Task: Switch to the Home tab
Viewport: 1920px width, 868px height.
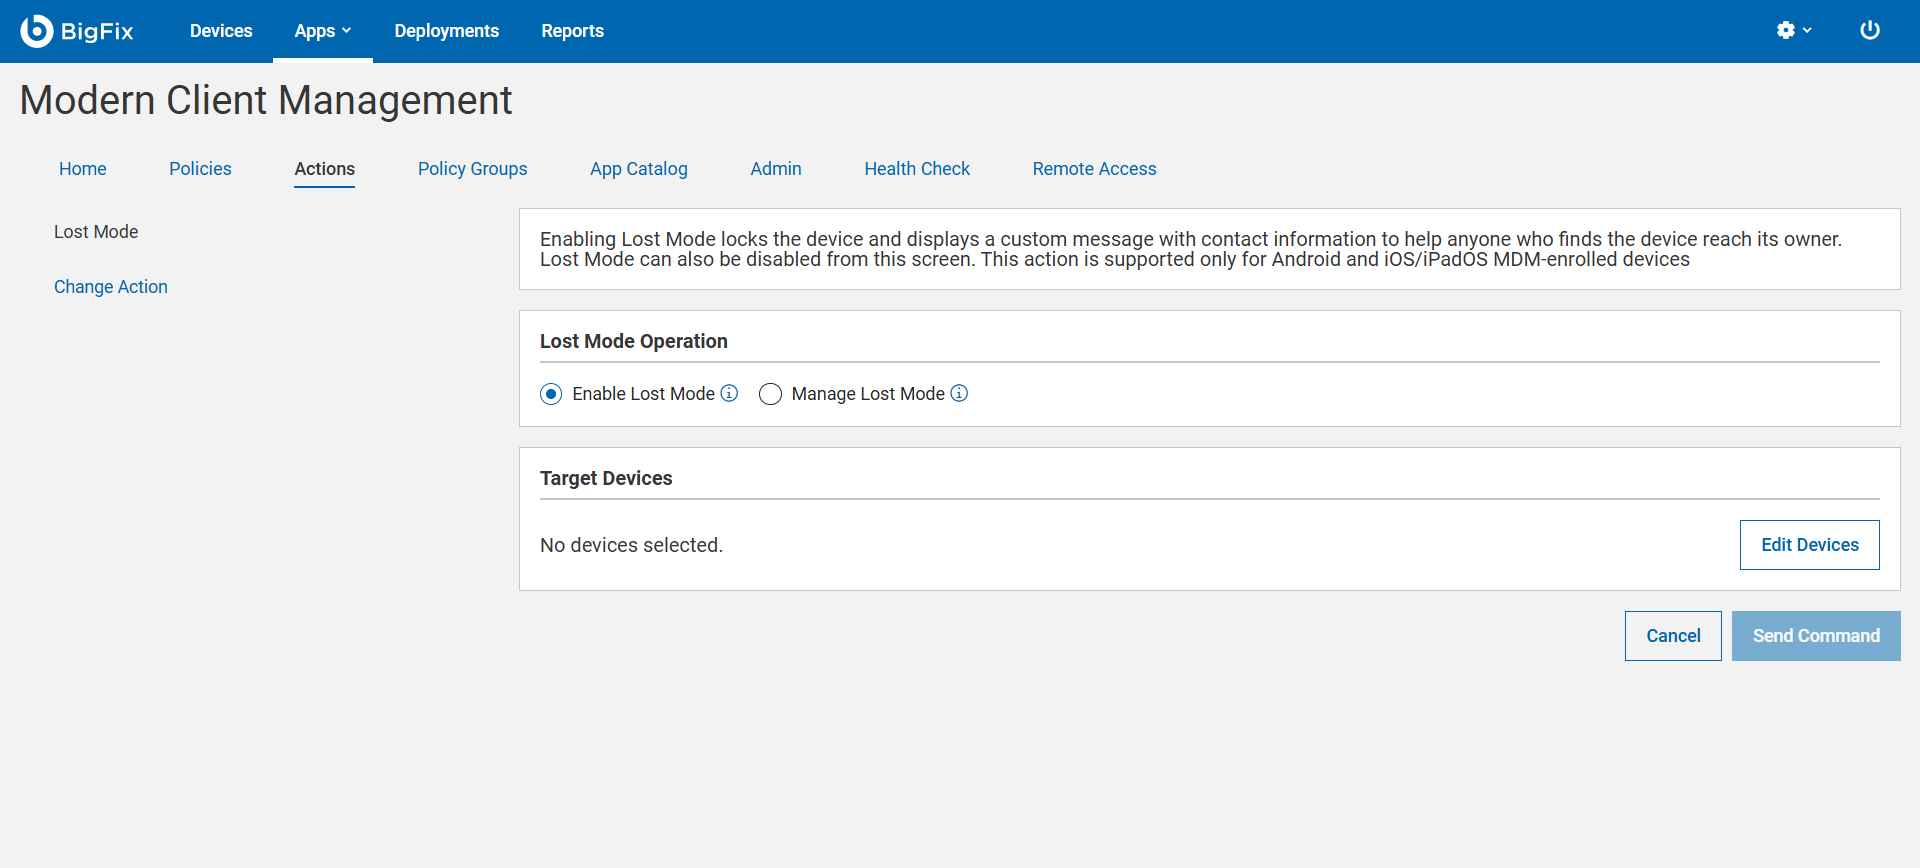Action: click(x=83, y=169)
